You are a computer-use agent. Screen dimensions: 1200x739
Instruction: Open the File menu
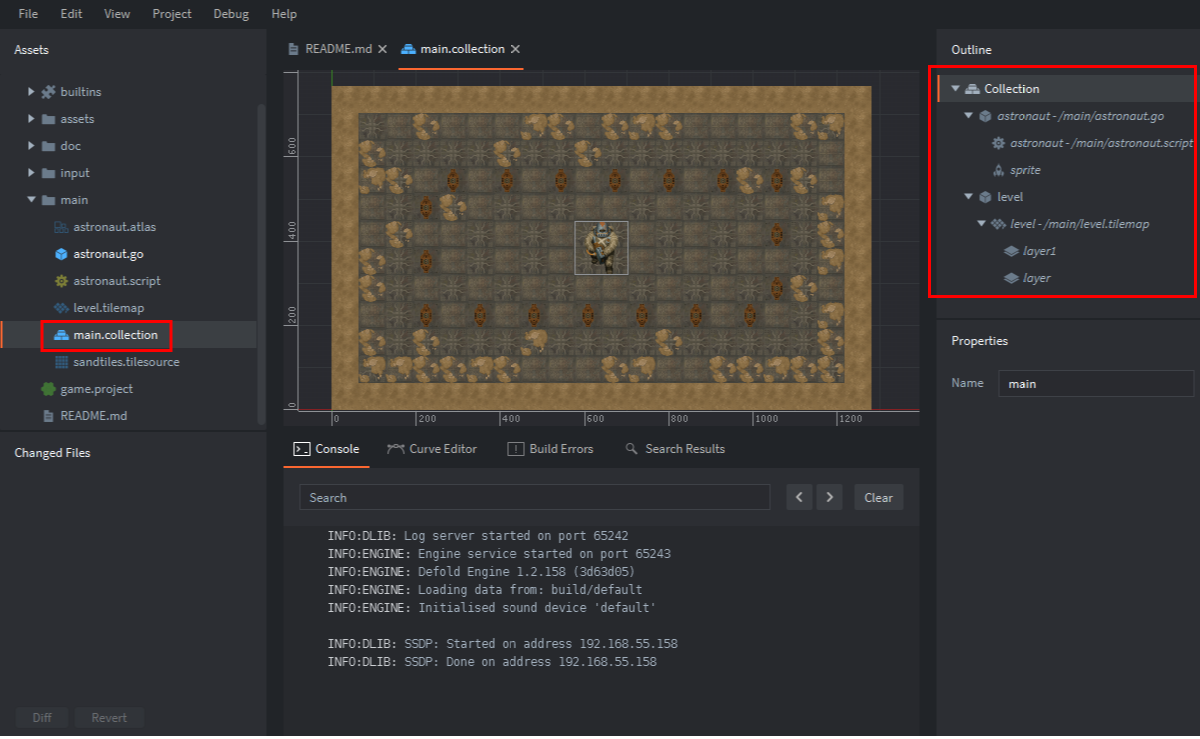pos(28,14)
